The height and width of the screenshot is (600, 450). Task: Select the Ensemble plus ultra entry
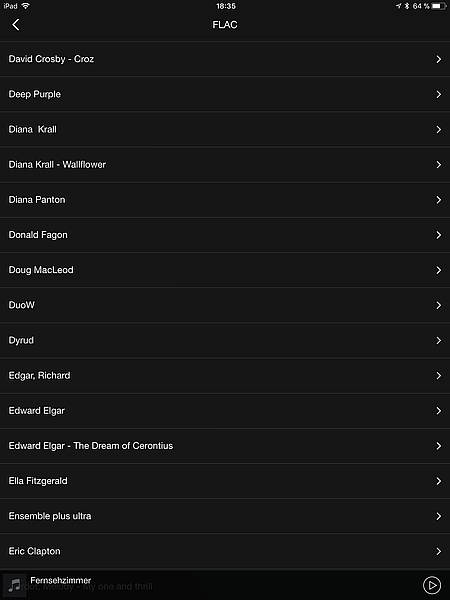coord(225,516)
